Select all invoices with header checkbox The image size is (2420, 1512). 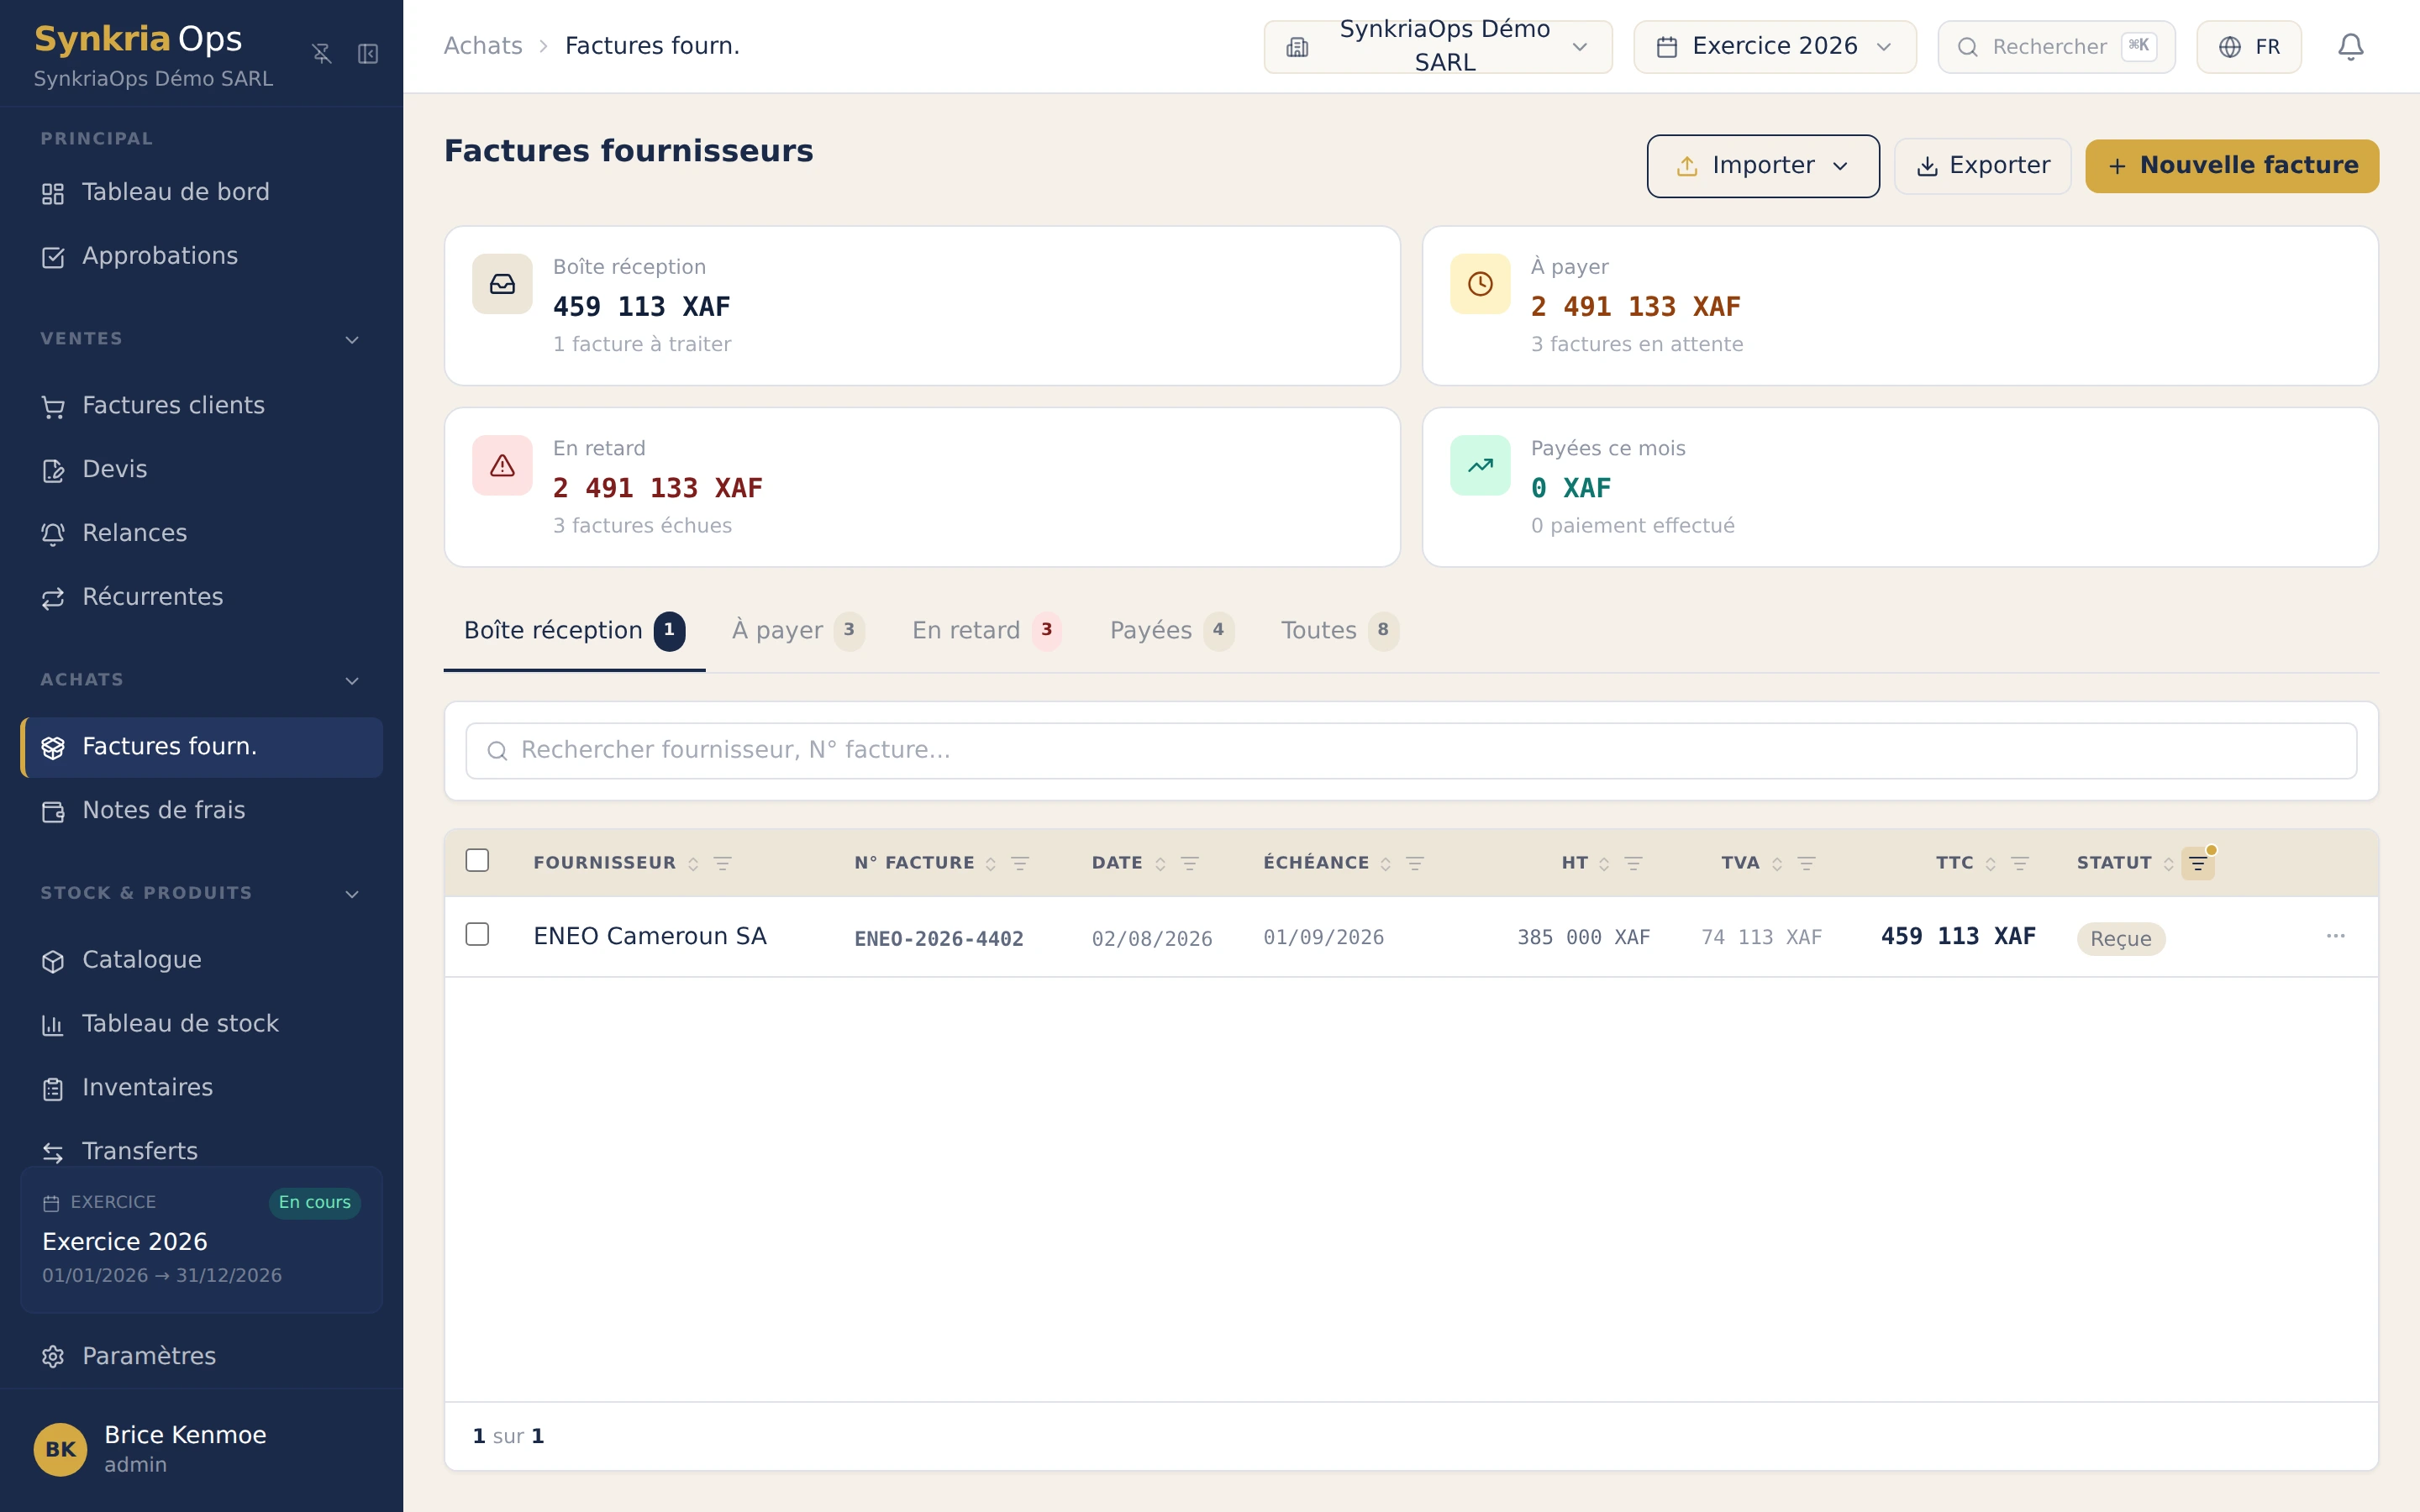[477, 860]
